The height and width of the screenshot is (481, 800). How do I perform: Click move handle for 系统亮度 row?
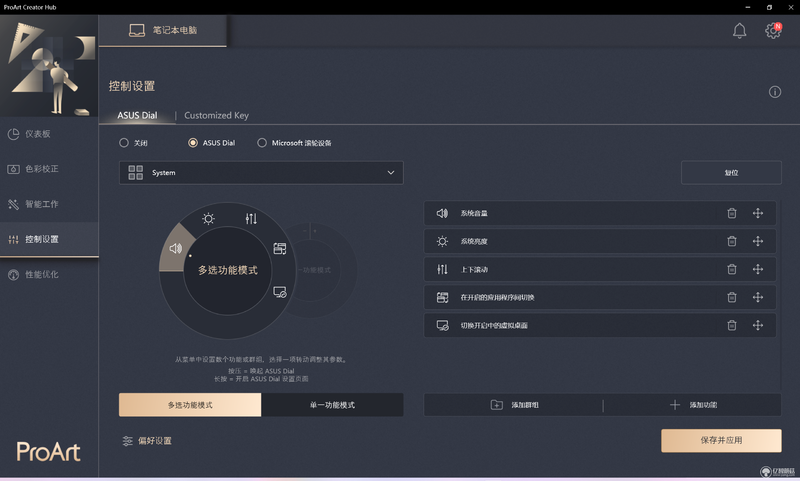tap(758, 241)
